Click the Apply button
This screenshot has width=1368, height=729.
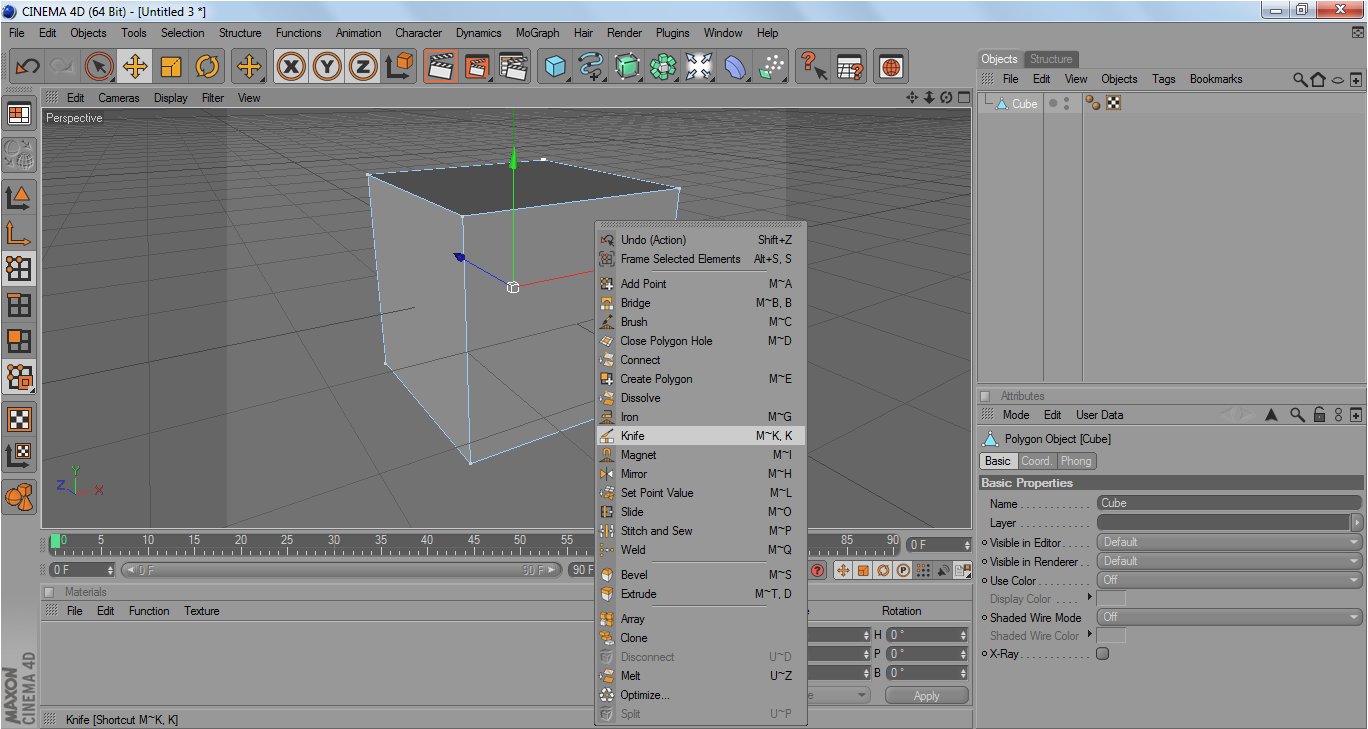[x=926, y=696]
